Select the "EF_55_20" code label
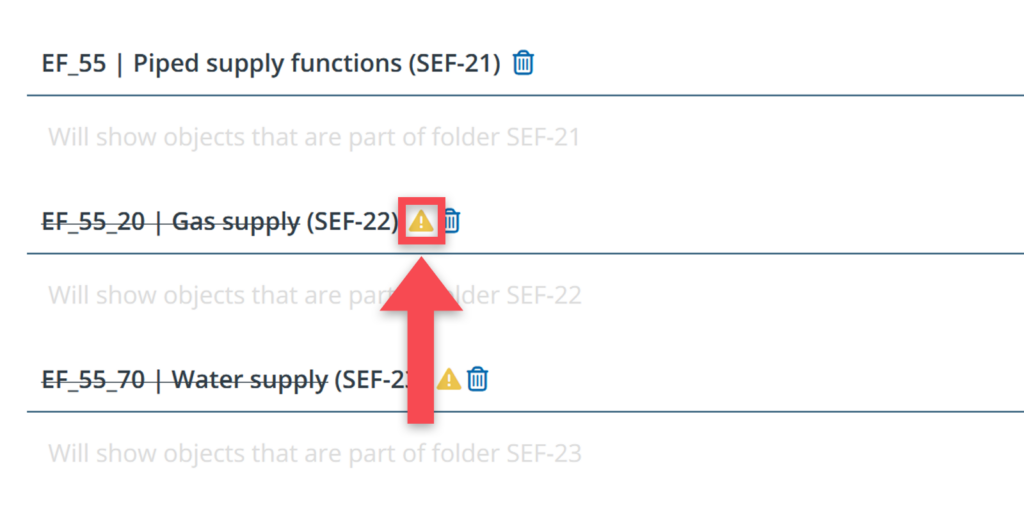This screenshot has height=512, width=1024. pyautogui.click(x=93, y=221)
